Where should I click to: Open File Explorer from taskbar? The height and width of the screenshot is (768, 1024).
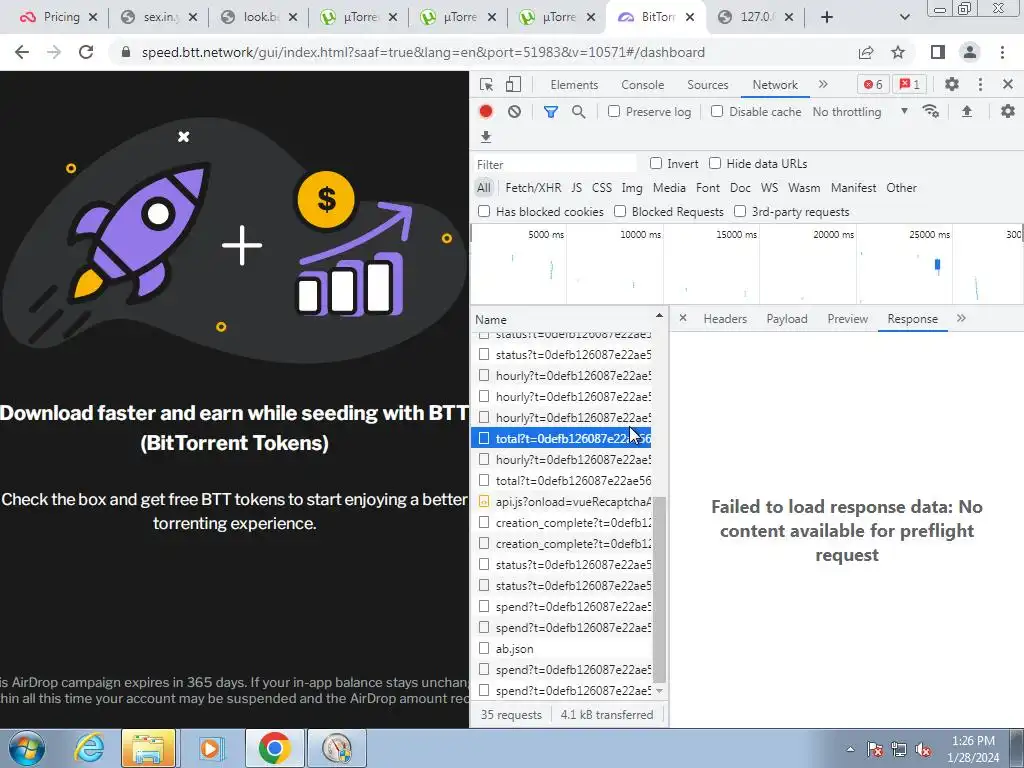pos(148,748)
